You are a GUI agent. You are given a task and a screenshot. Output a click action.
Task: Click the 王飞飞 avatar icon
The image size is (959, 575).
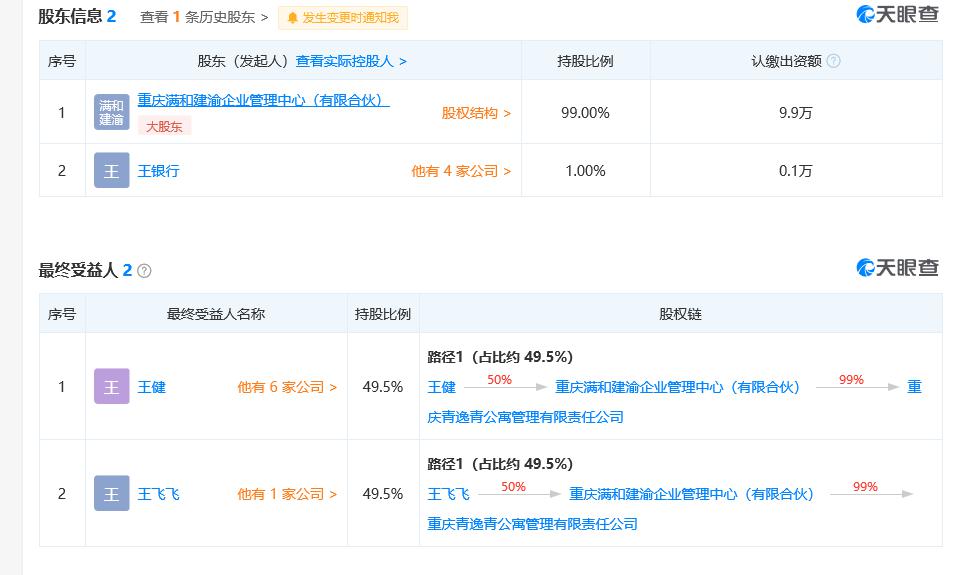point(111,494)
